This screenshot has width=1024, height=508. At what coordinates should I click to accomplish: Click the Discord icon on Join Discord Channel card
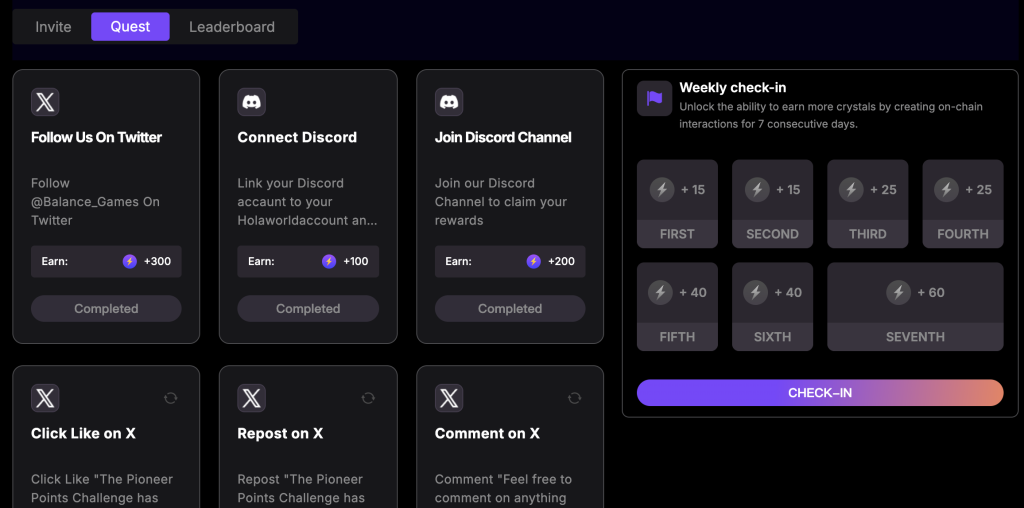(x=449, y=101)
